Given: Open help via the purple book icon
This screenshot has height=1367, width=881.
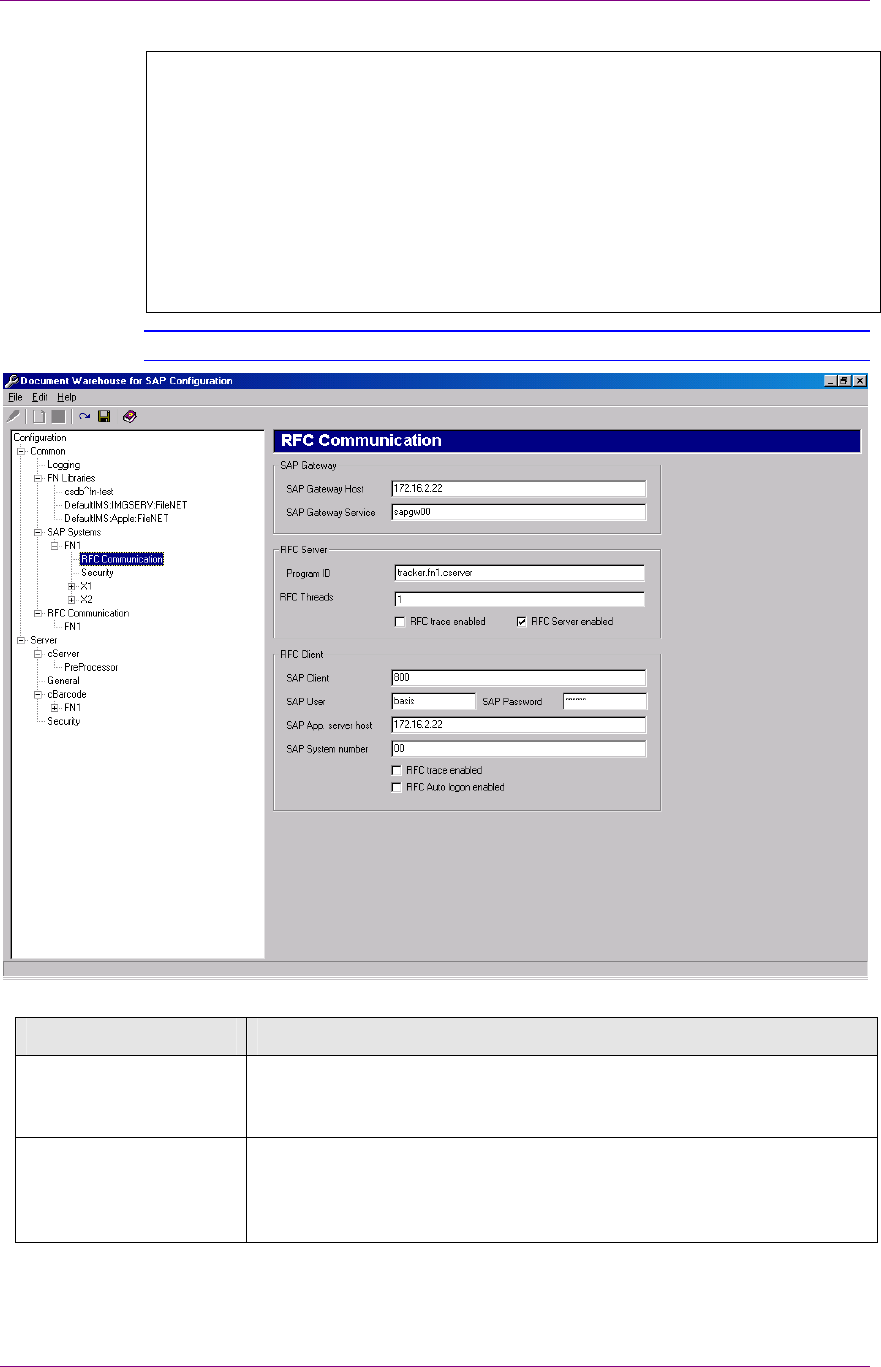Looking at the screenshot, I should (130, 416).
